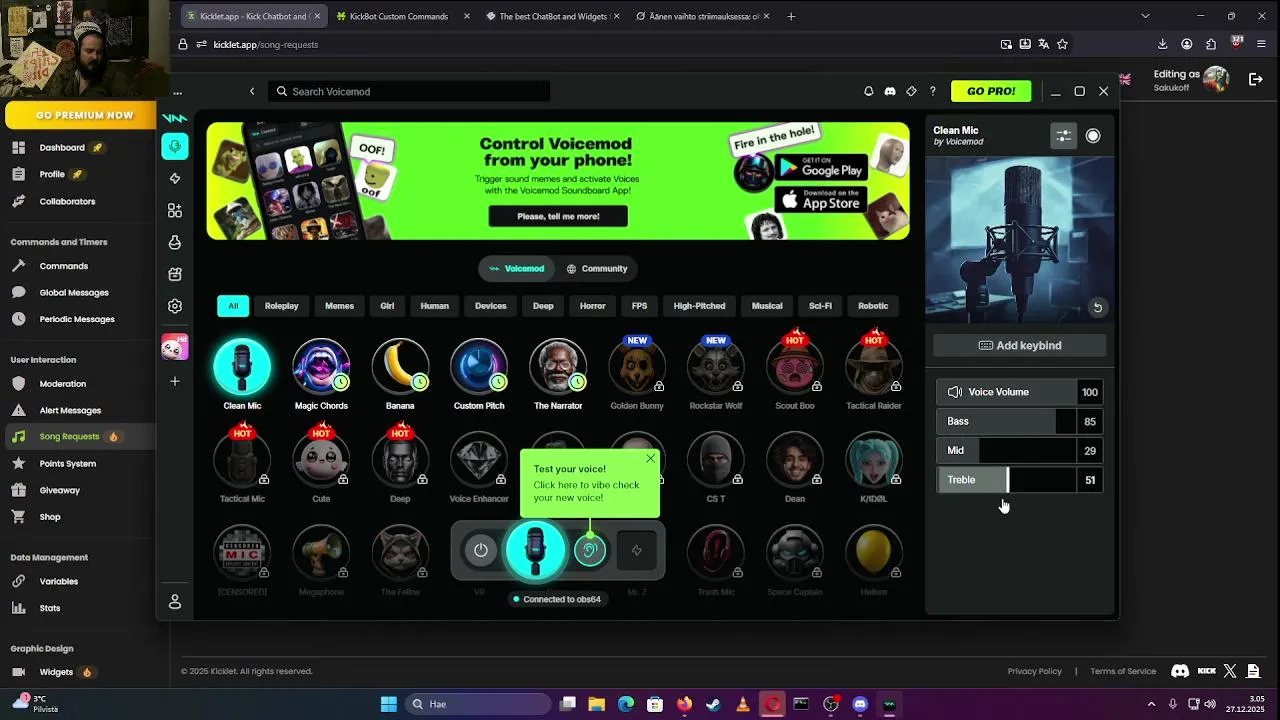Go back with the left arrow in Voicemod
1280x720 pixels.
[252, 91]
